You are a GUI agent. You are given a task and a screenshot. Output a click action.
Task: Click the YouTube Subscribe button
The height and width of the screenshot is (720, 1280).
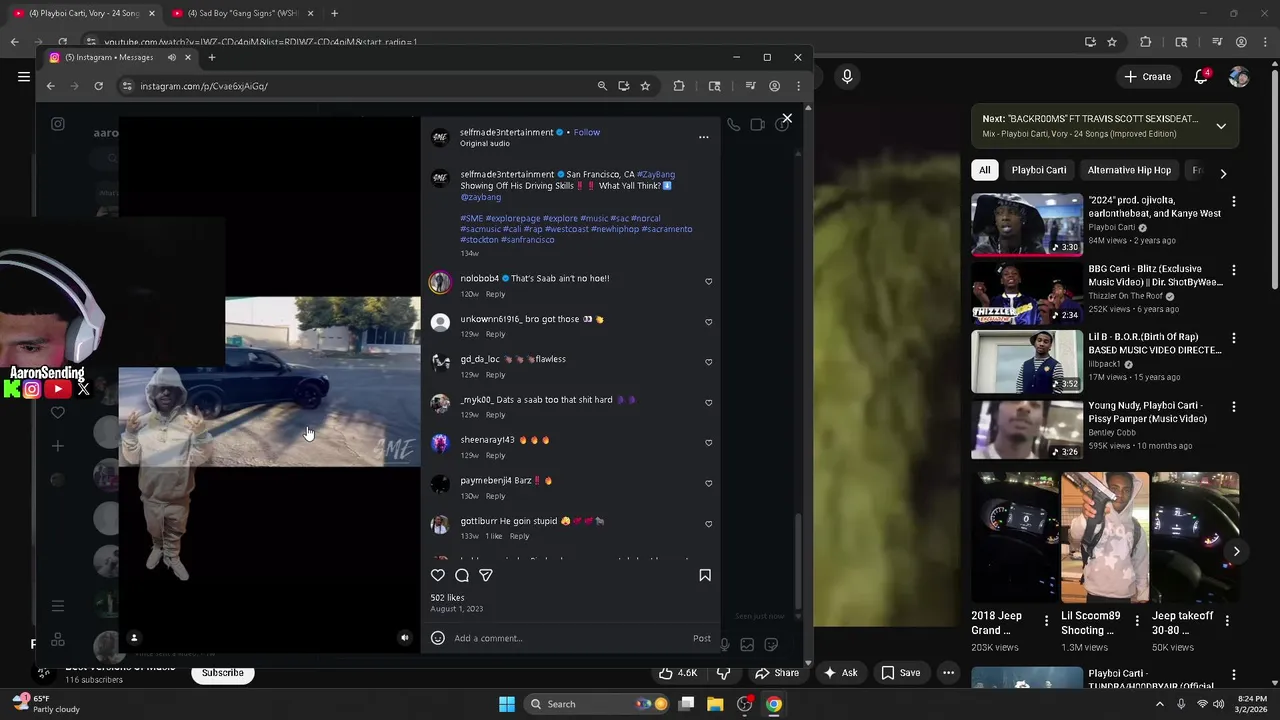click(x=223, y=673)
